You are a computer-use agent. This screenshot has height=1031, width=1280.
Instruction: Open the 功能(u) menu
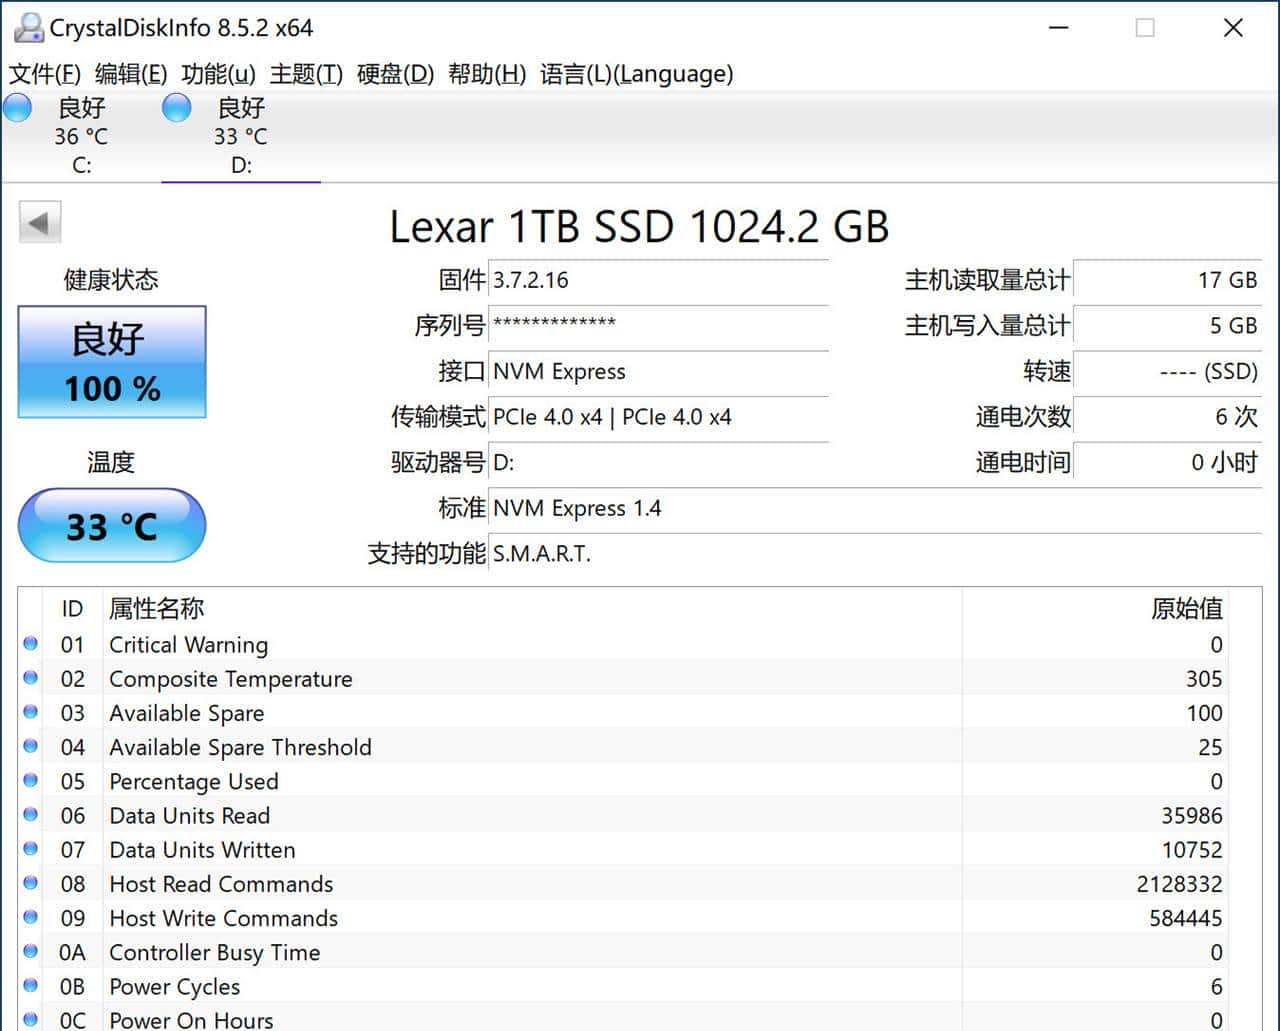(x=218, y=74)
